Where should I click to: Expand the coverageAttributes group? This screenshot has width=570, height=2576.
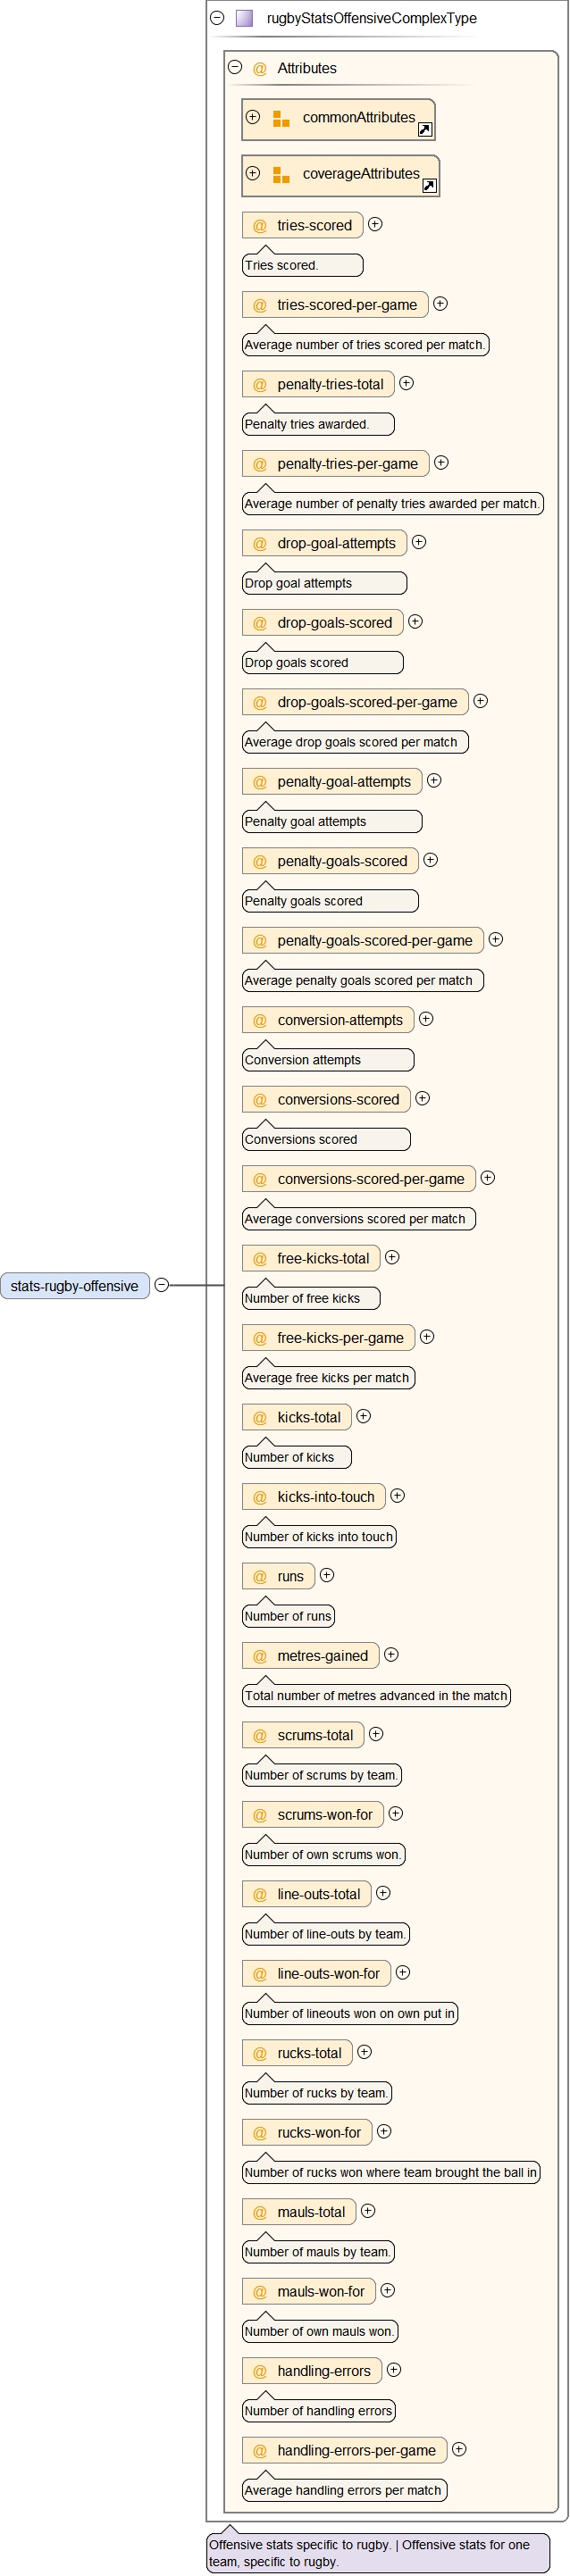click(x=253, y=173)
